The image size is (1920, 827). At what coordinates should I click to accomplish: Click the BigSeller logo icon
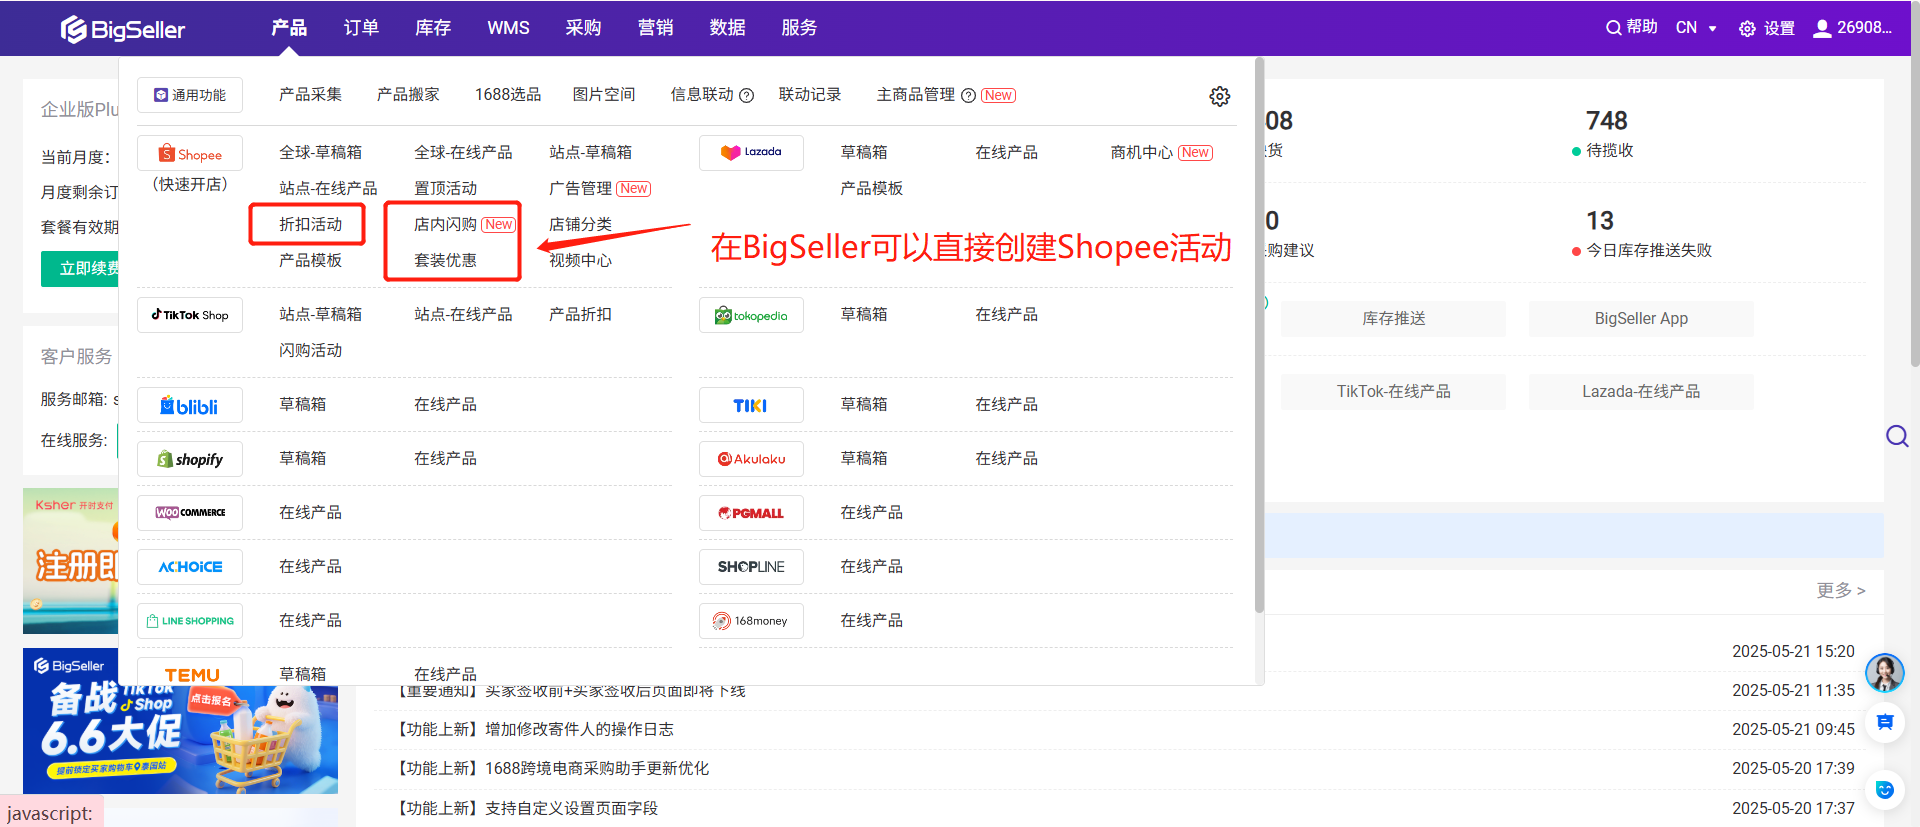74,29
